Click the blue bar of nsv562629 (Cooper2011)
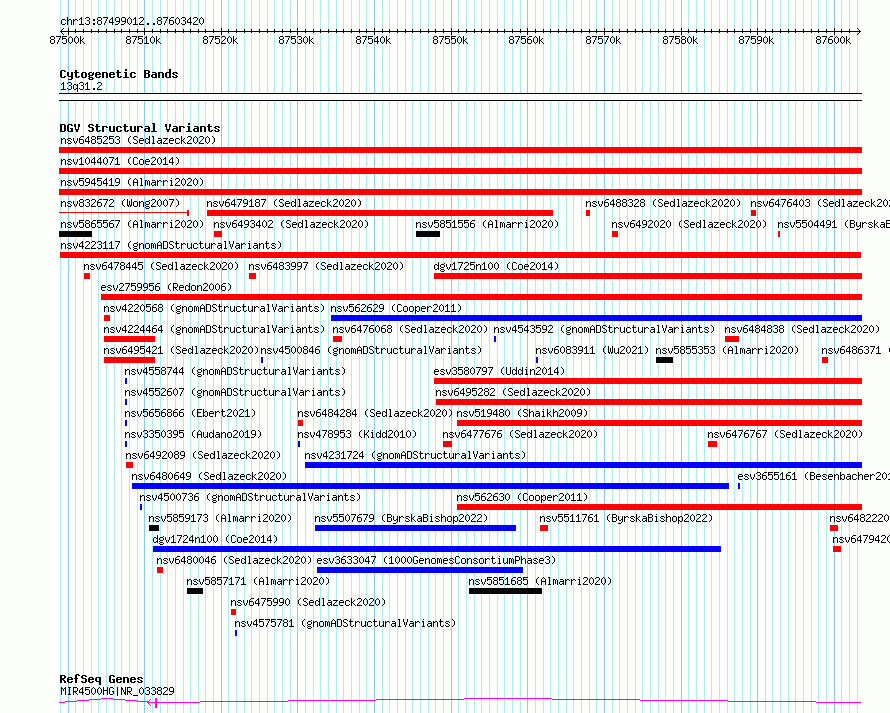The width and height of the screenshot is (890, 713). (597, 318)
